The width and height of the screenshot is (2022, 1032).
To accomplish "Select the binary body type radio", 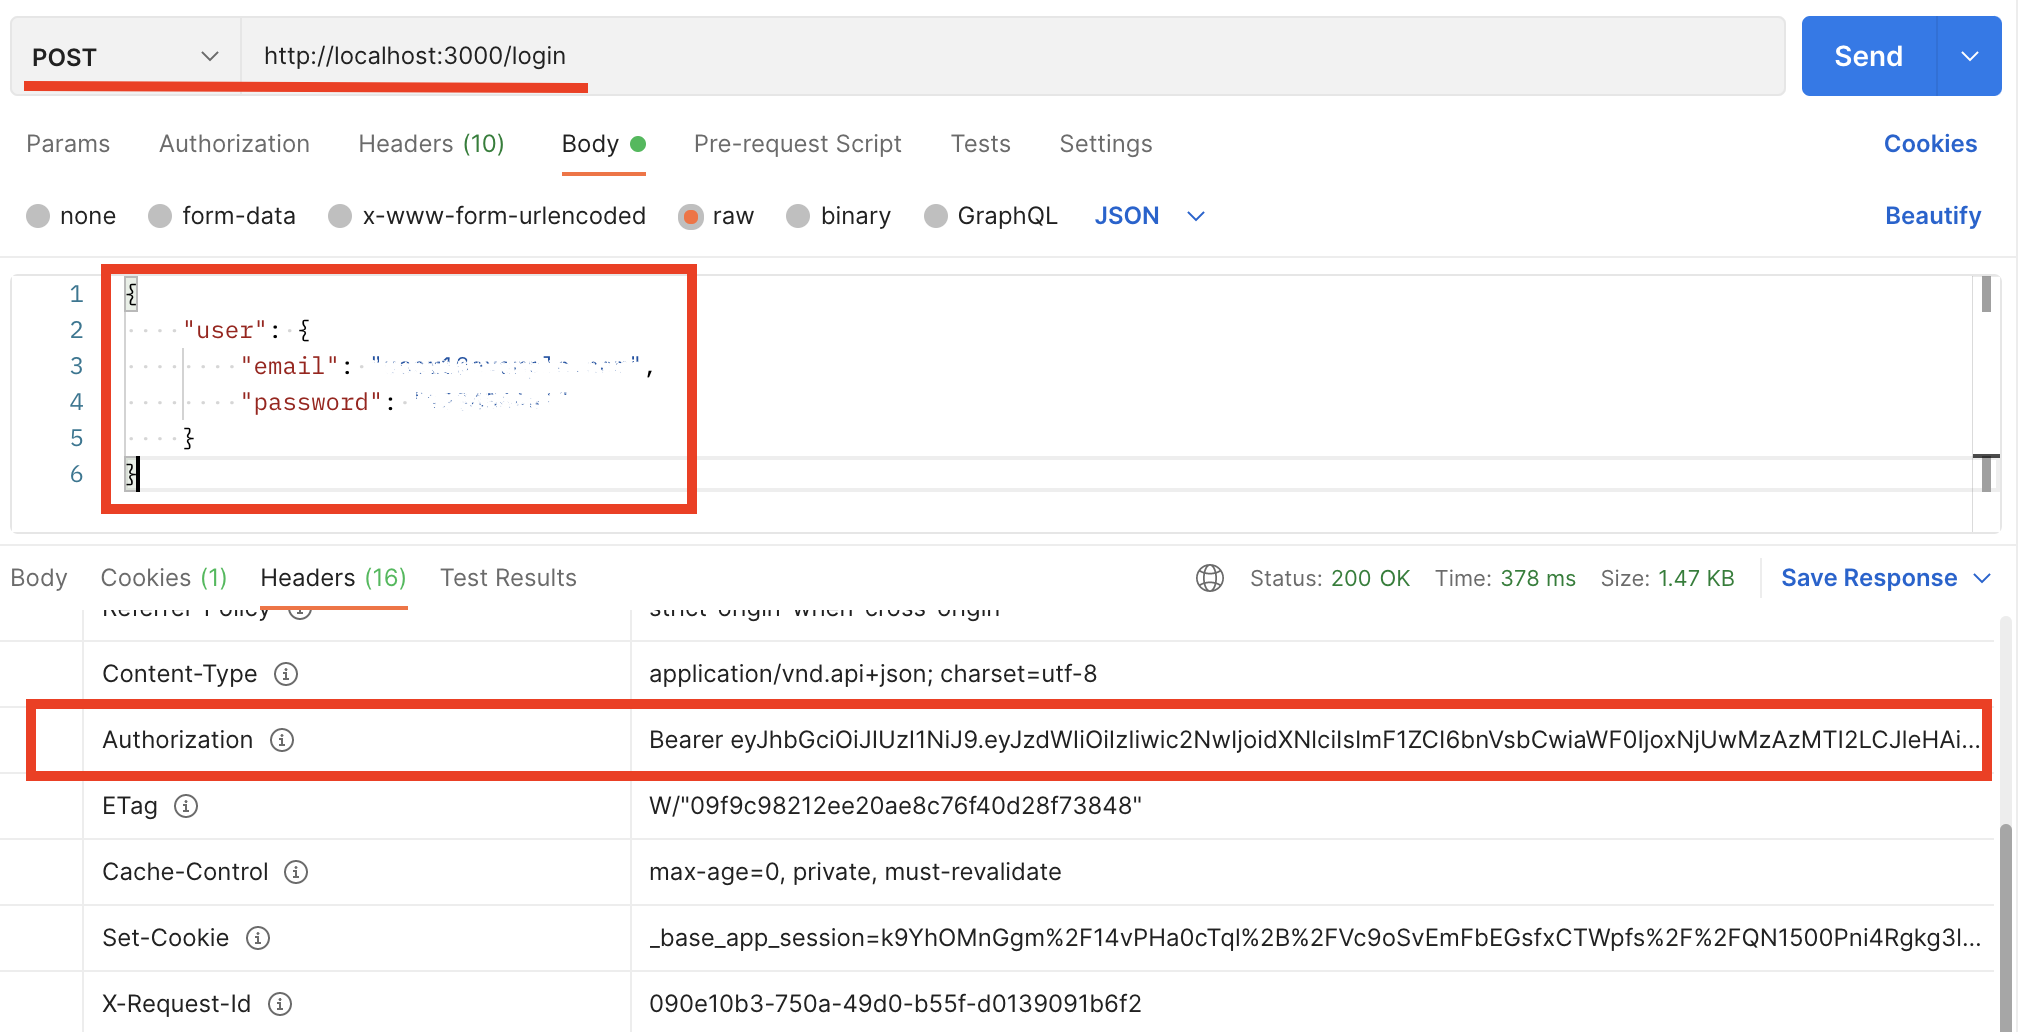I will coord(798,216).
